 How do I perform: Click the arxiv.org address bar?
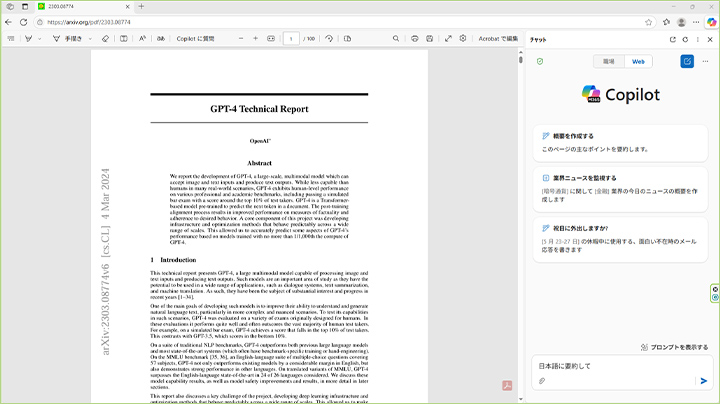340,22
